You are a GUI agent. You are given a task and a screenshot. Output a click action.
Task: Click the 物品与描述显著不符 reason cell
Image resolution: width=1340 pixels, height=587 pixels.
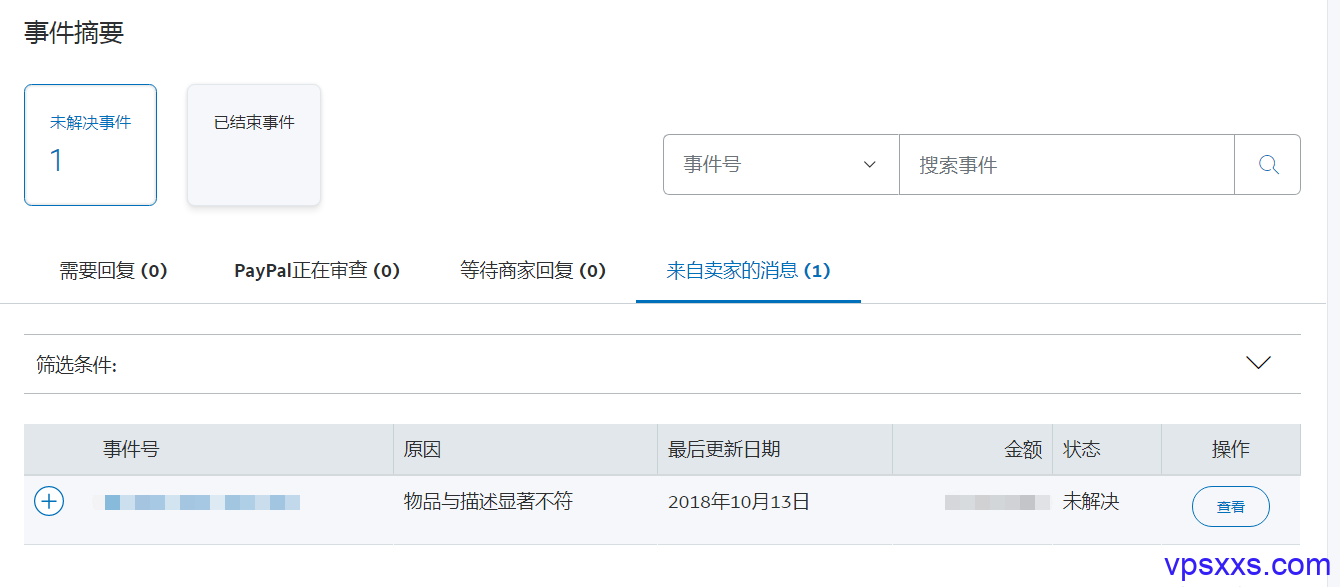[x=488, y=502]
